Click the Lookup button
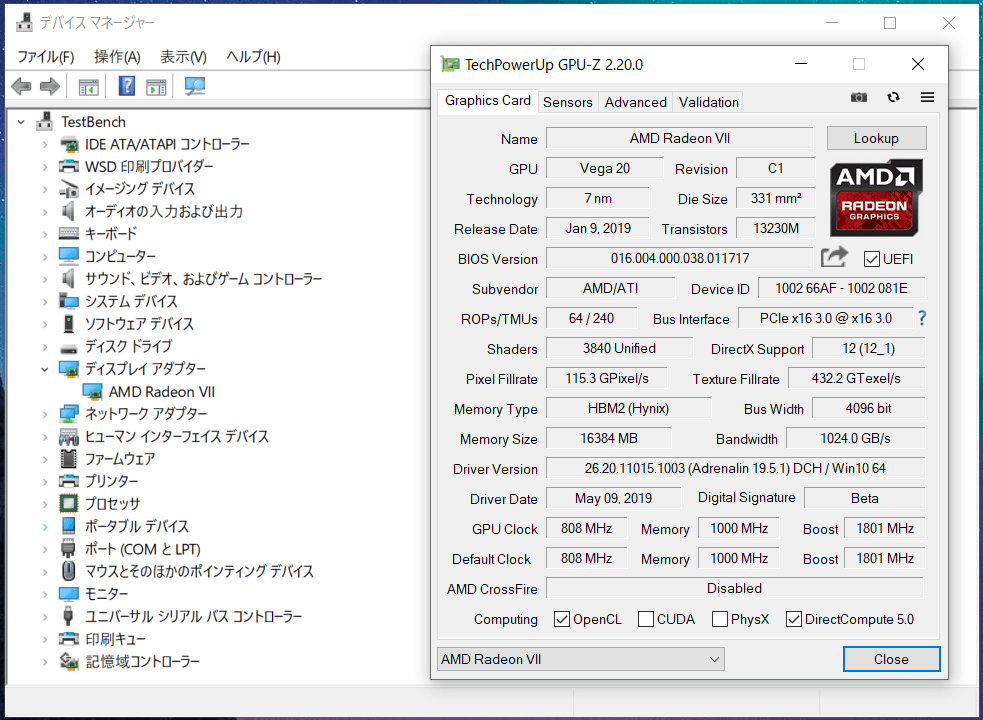Image resolution: width=983 pixels, height=720 pixels. click(876, 138)
